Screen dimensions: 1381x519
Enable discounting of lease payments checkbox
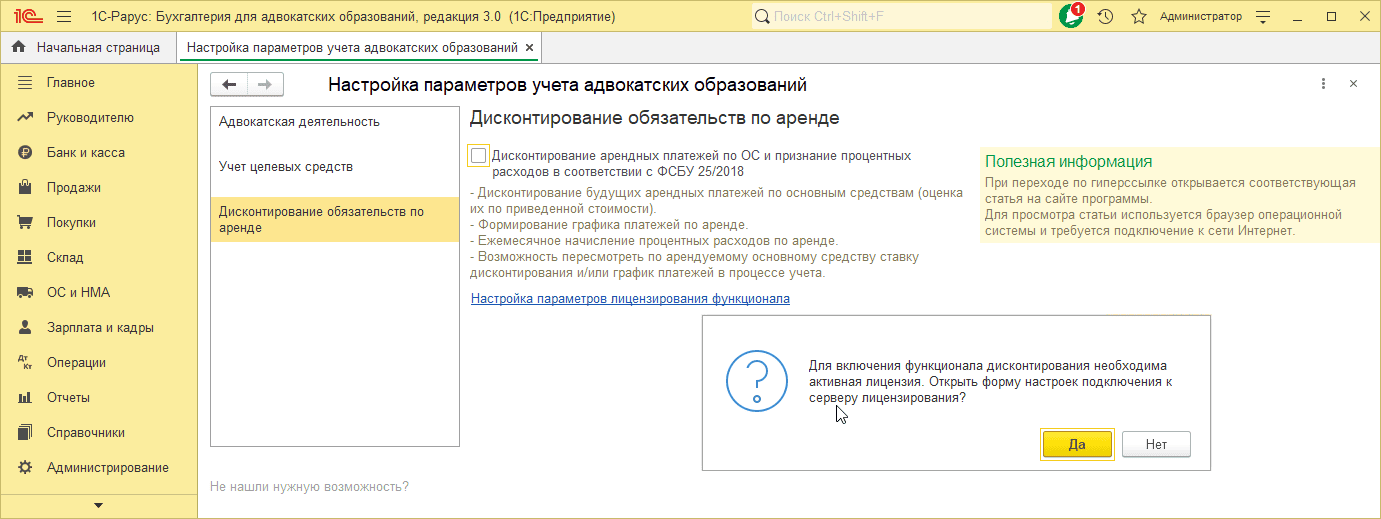(x=478, y=156)
